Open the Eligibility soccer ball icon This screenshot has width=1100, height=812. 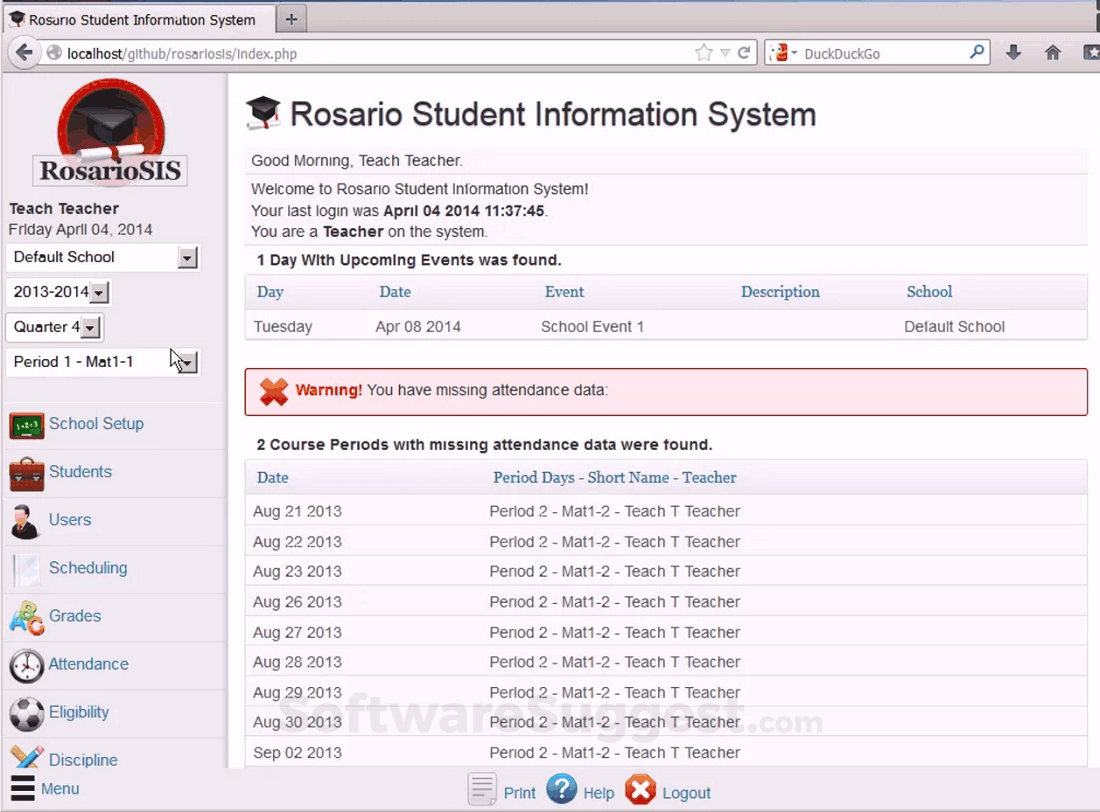(27, 713)
